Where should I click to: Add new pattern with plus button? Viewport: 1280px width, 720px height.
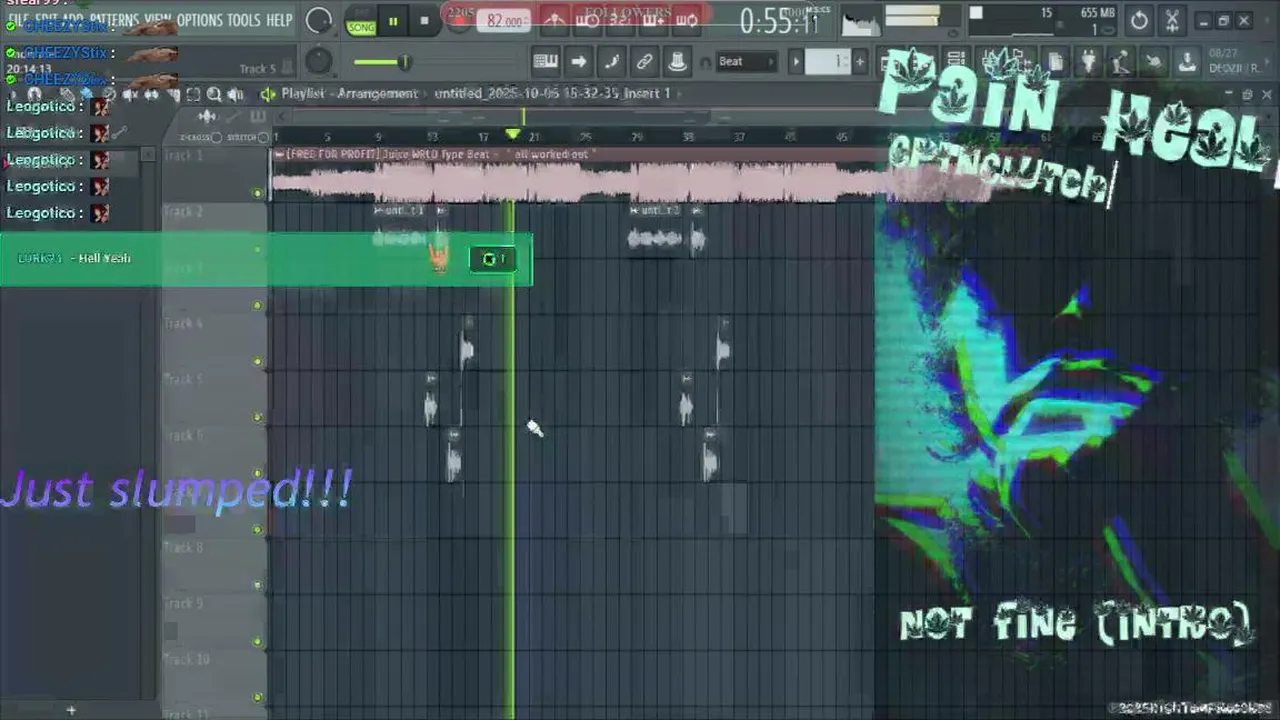coord(860,62)
